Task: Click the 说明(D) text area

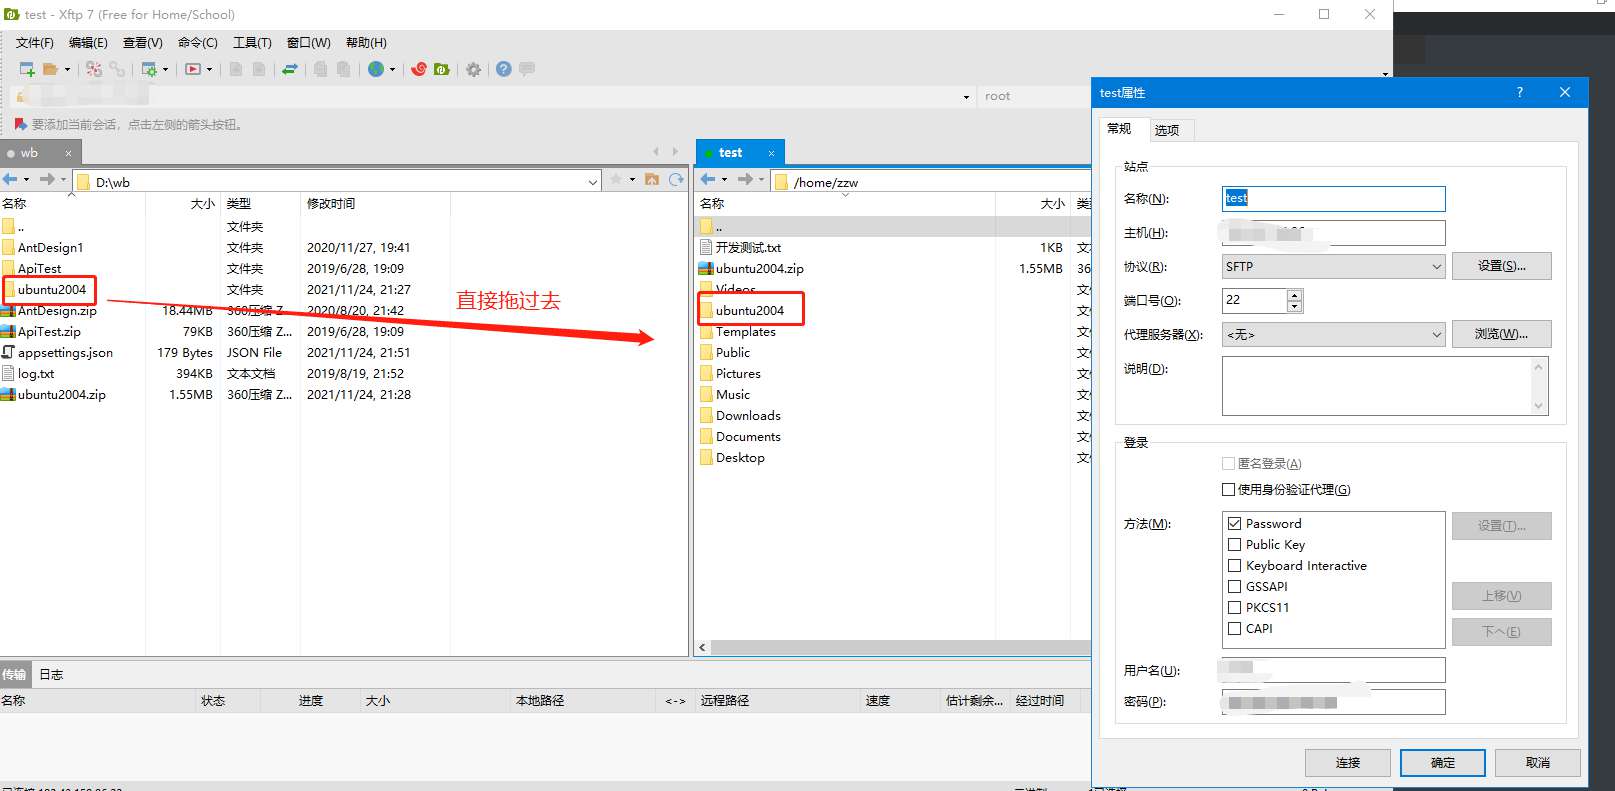Action: click(x=1385, y=385)
